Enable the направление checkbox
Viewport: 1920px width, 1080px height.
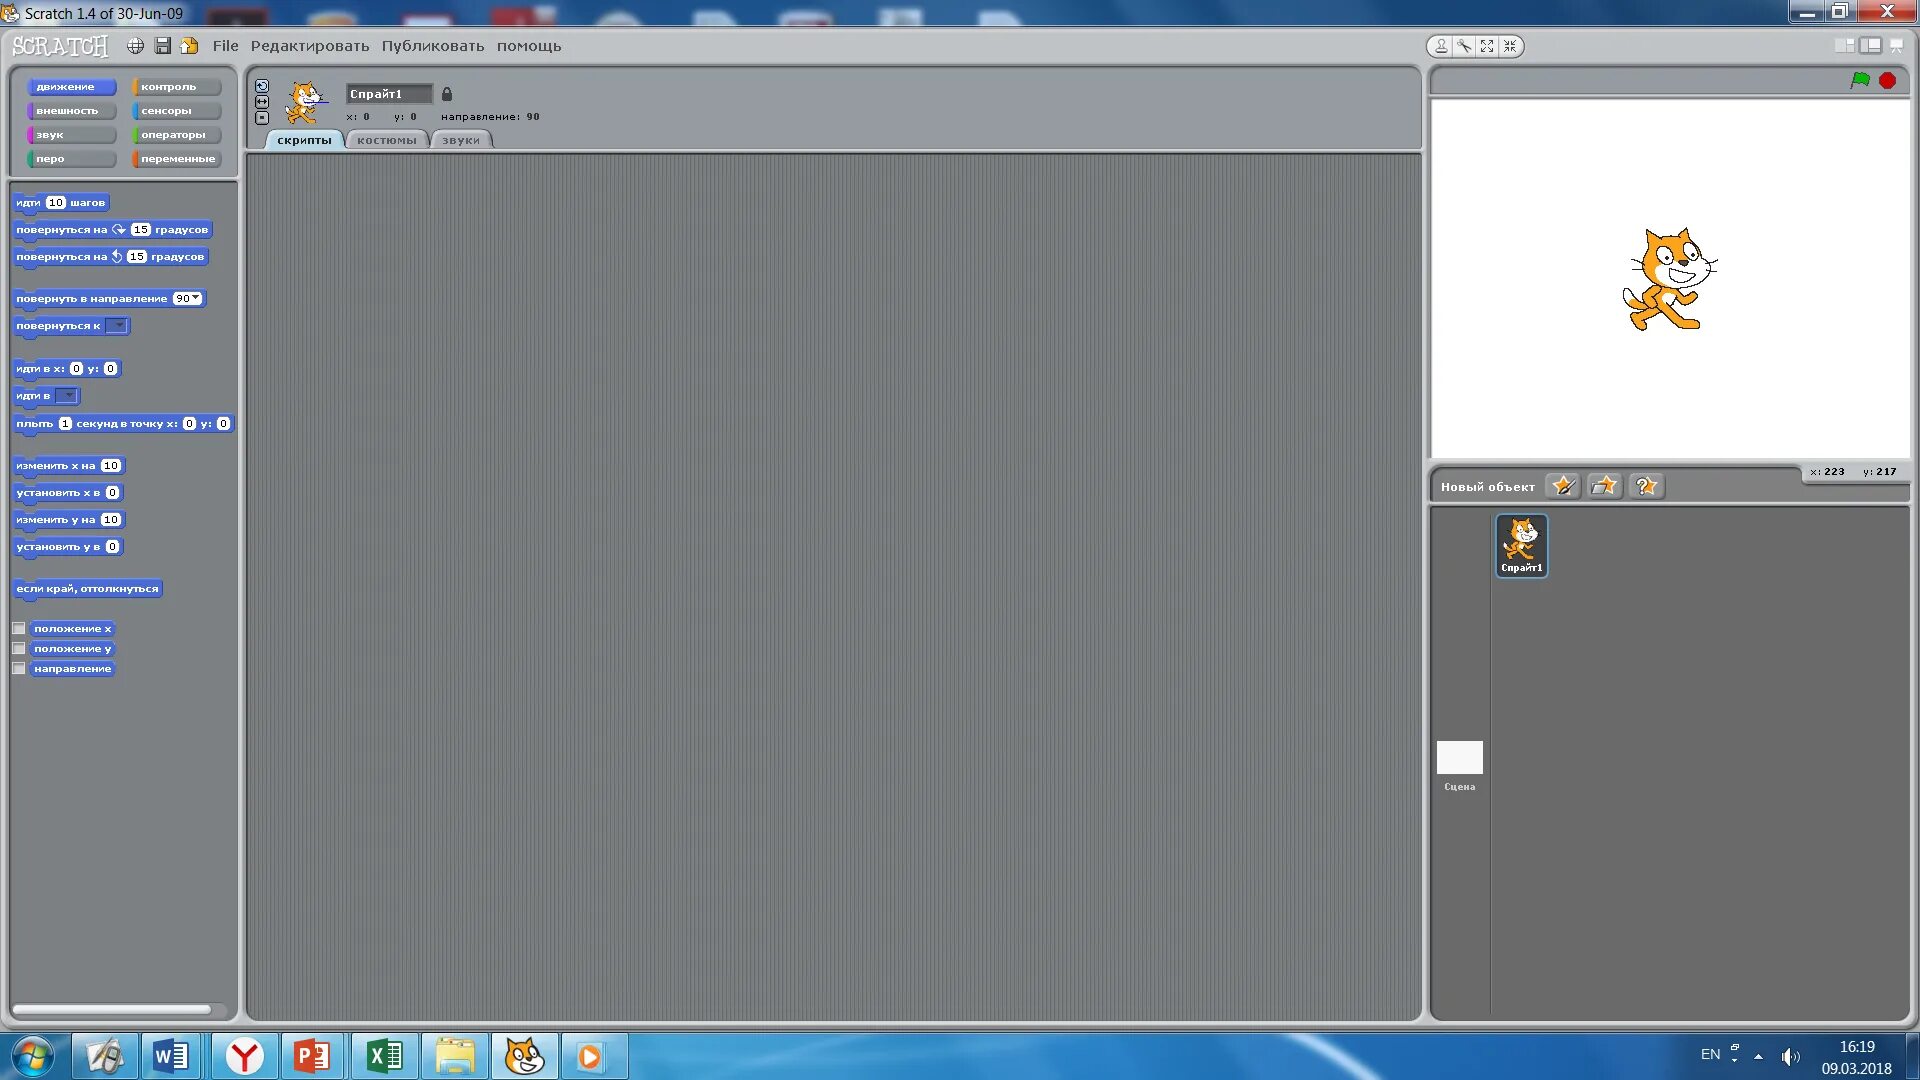[19, 669]
